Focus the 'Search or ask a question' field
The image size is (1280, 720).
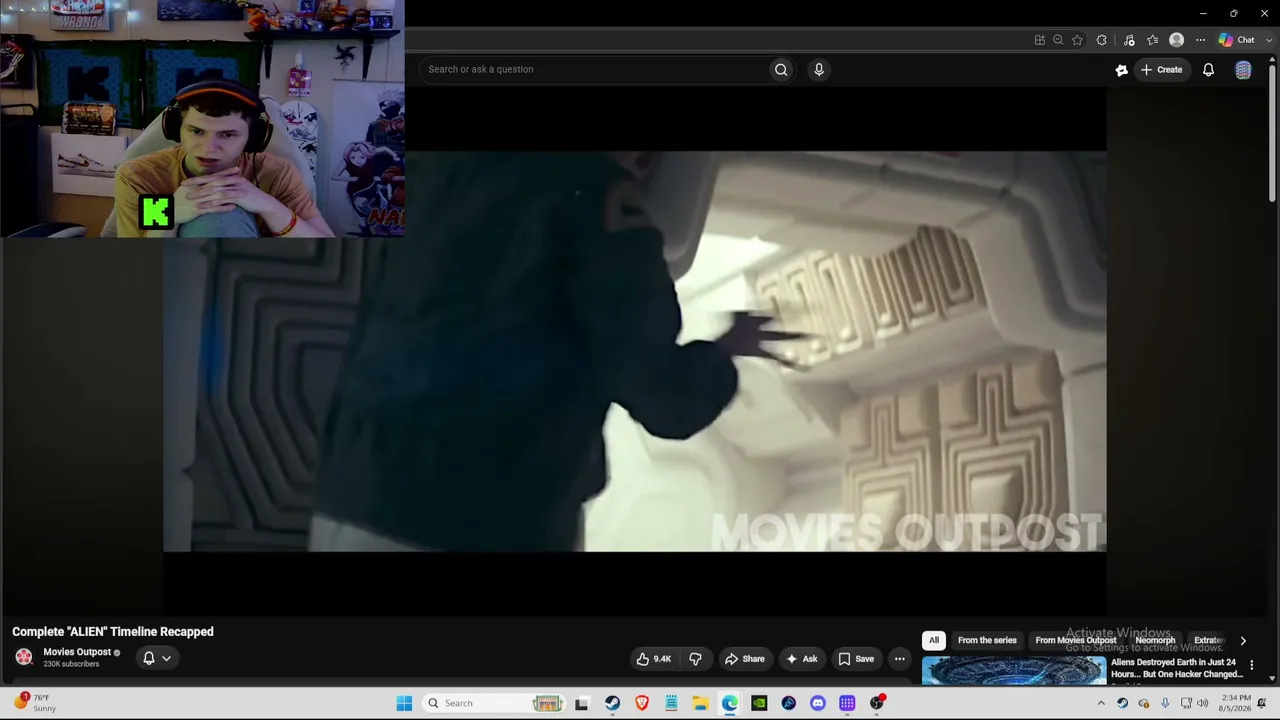[594, 69]
